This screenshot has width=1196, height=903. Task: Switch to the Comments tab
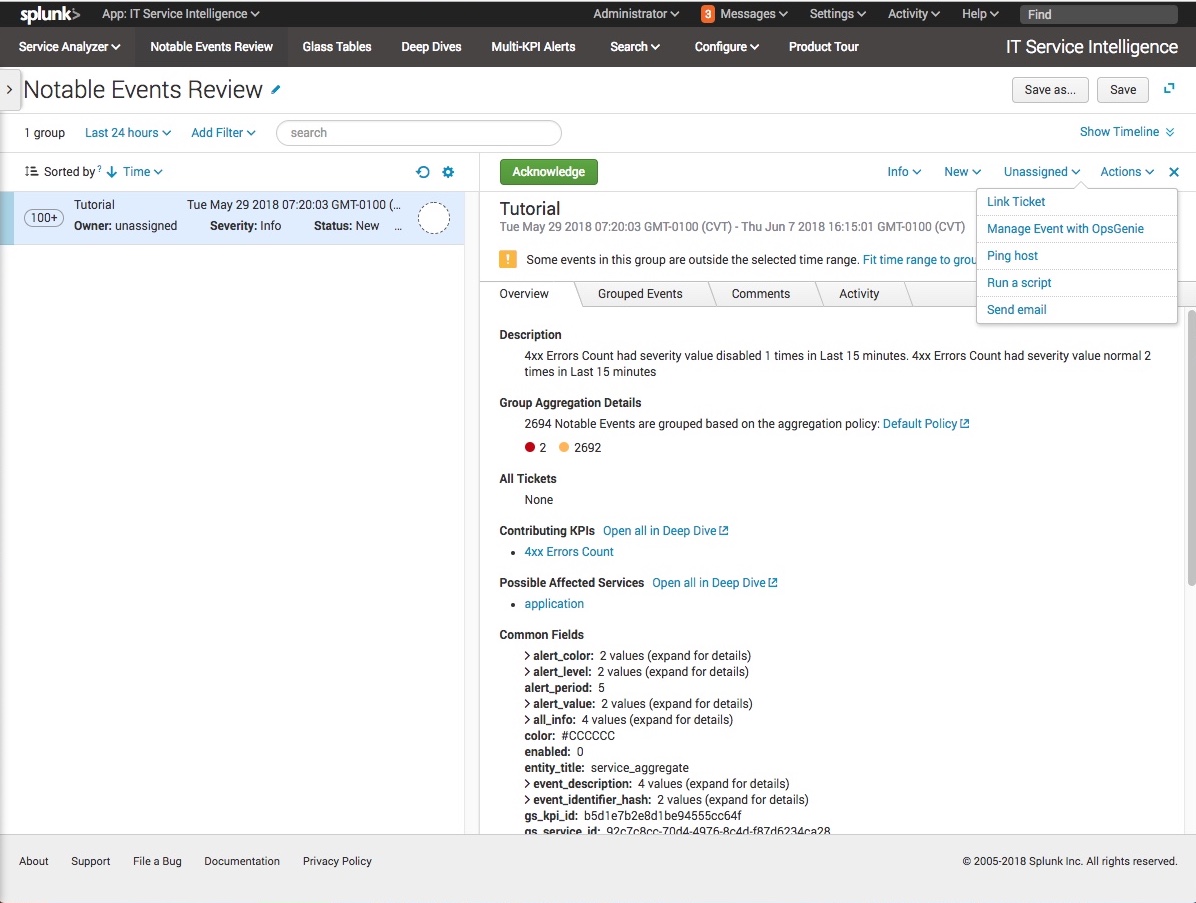click(x=760, y=294)
